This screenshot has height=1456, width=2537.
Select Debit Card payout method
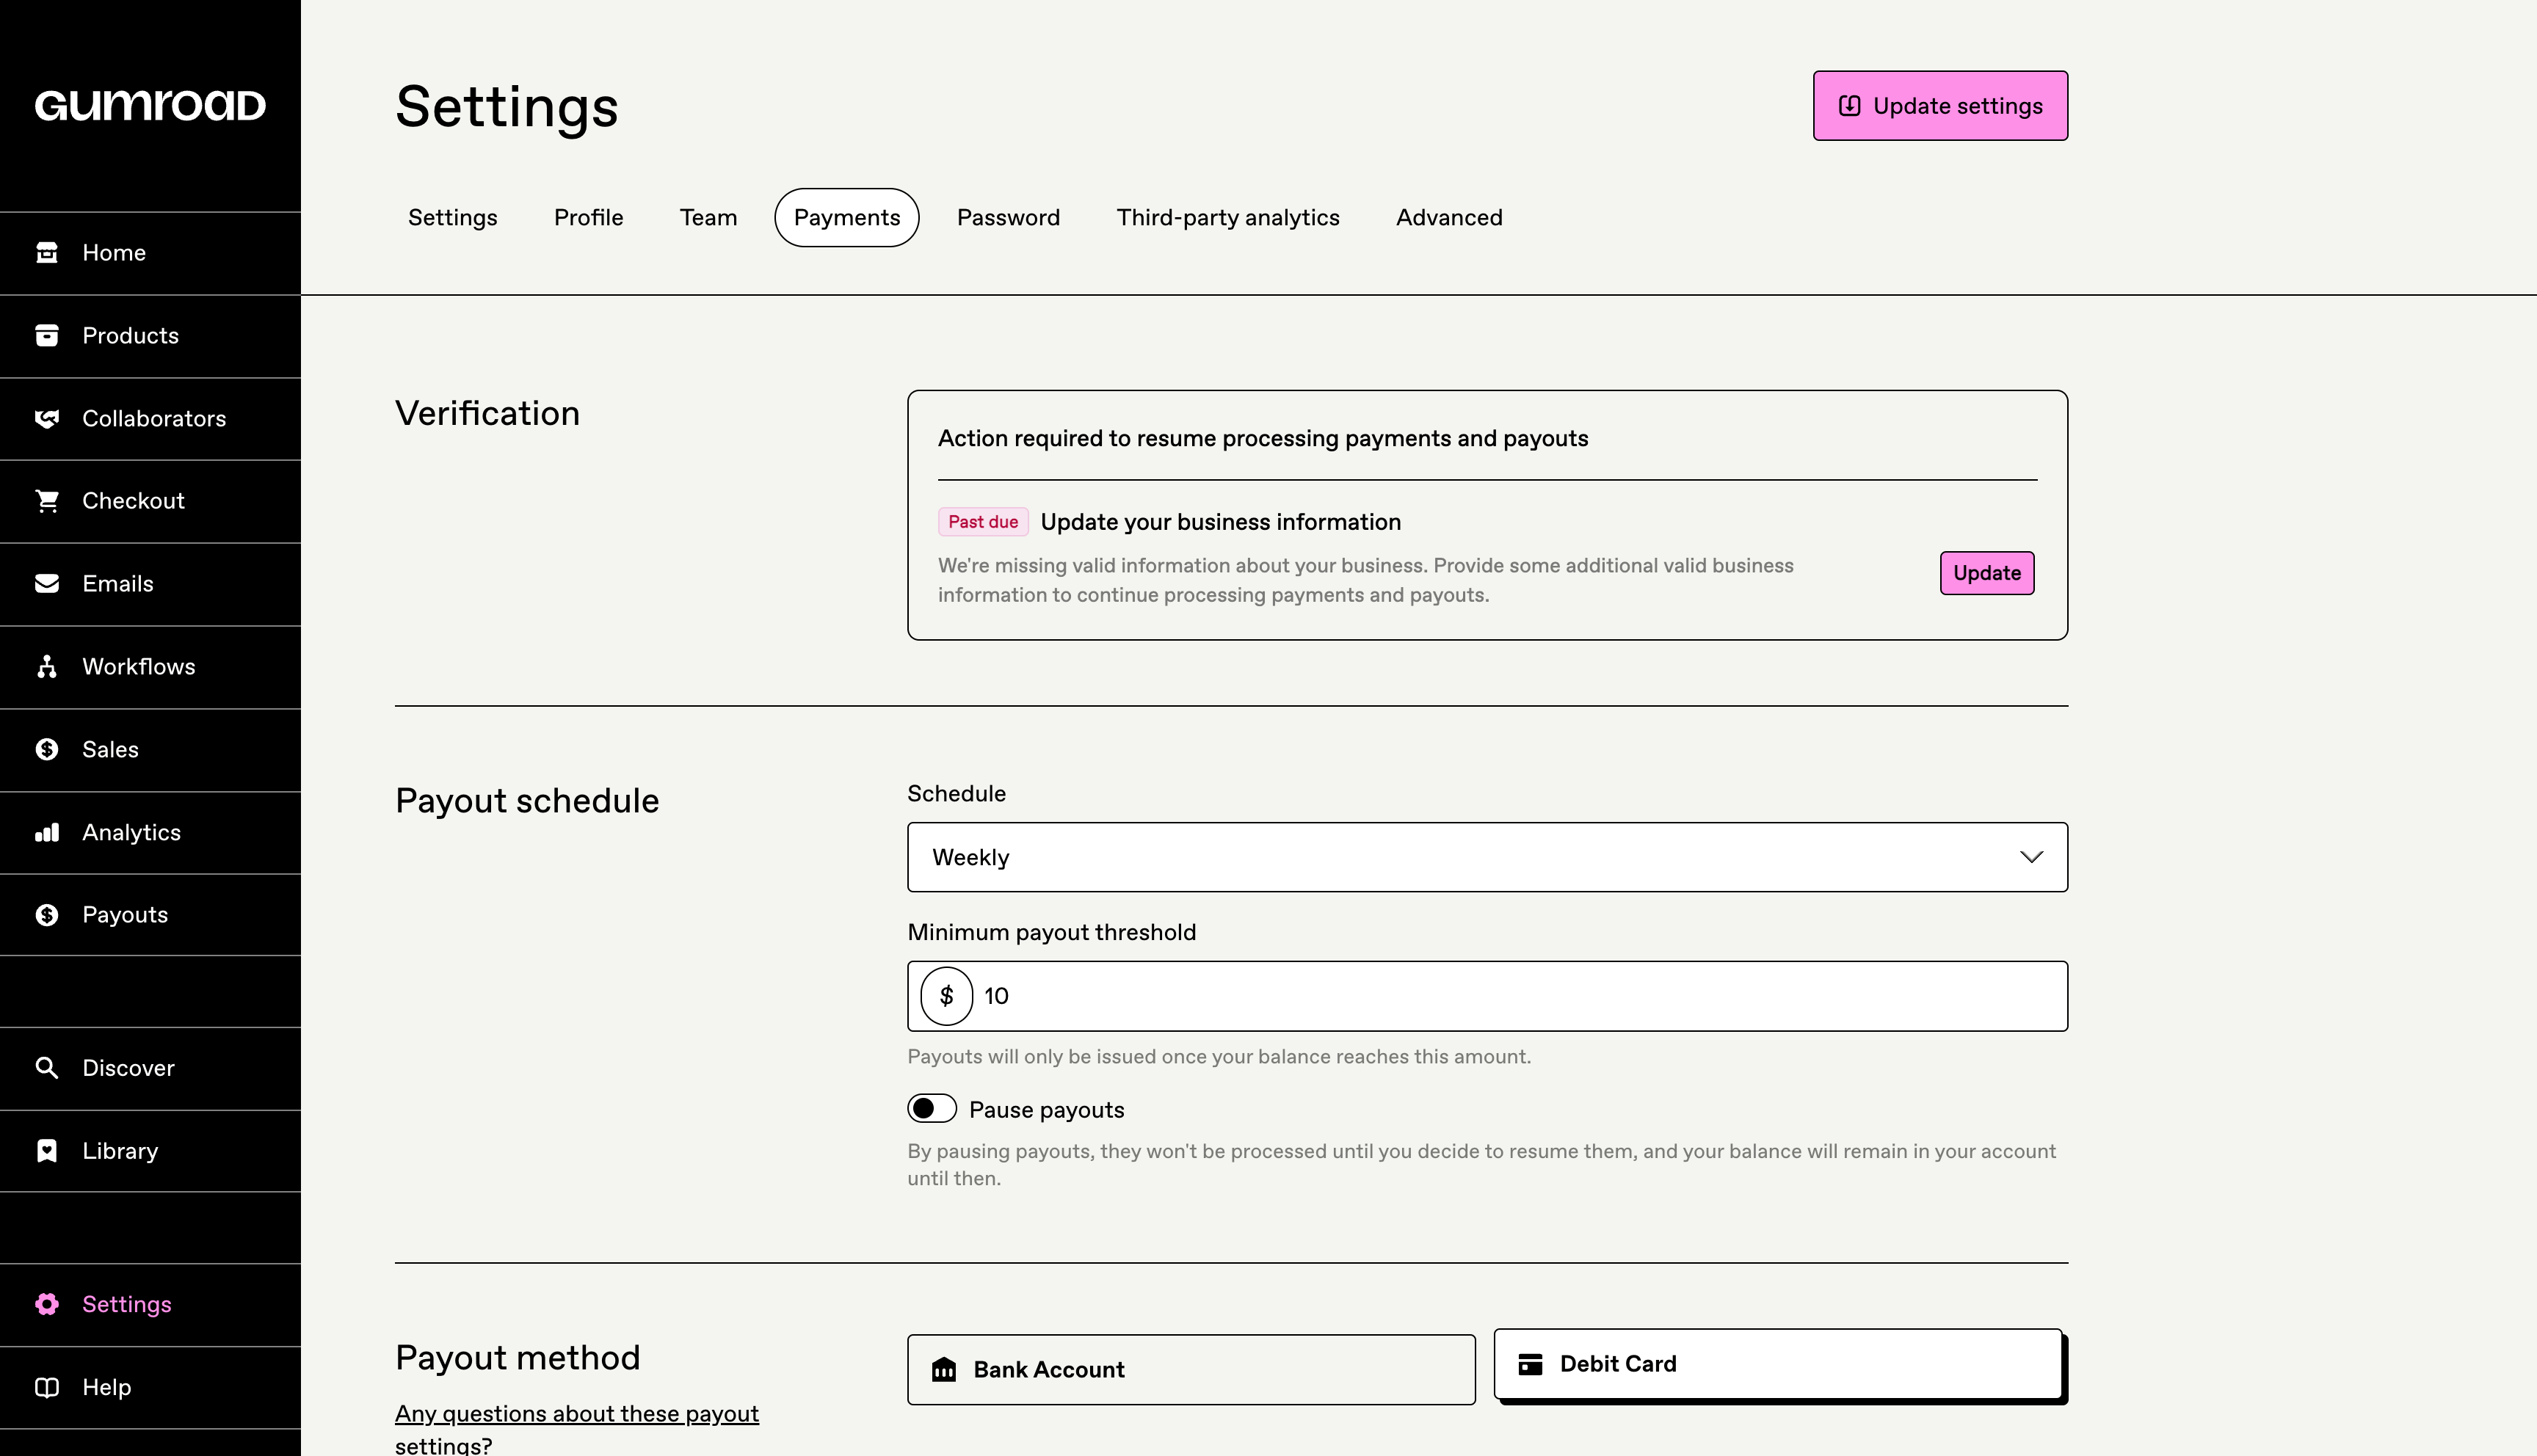click(x=1777, y=1364)
